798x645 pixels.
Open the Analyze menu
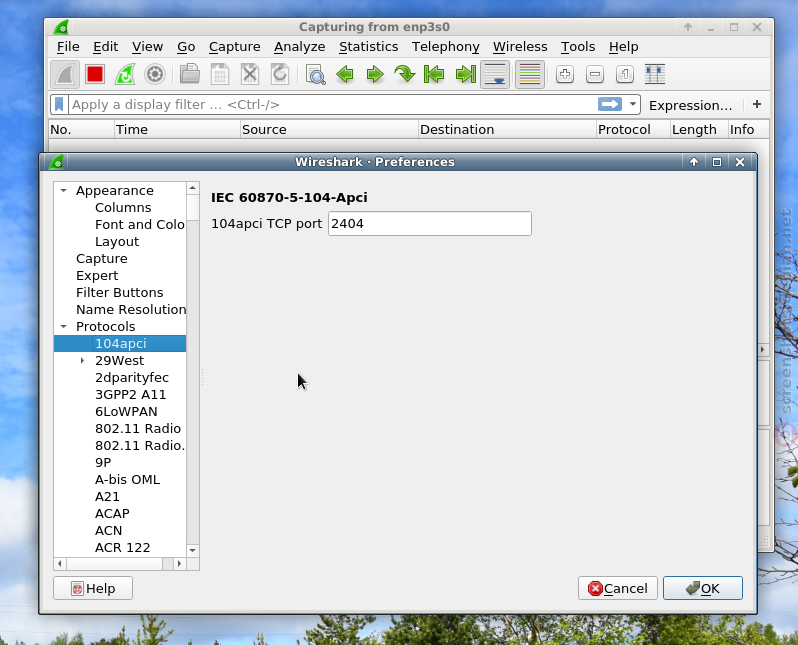[299, 47]
